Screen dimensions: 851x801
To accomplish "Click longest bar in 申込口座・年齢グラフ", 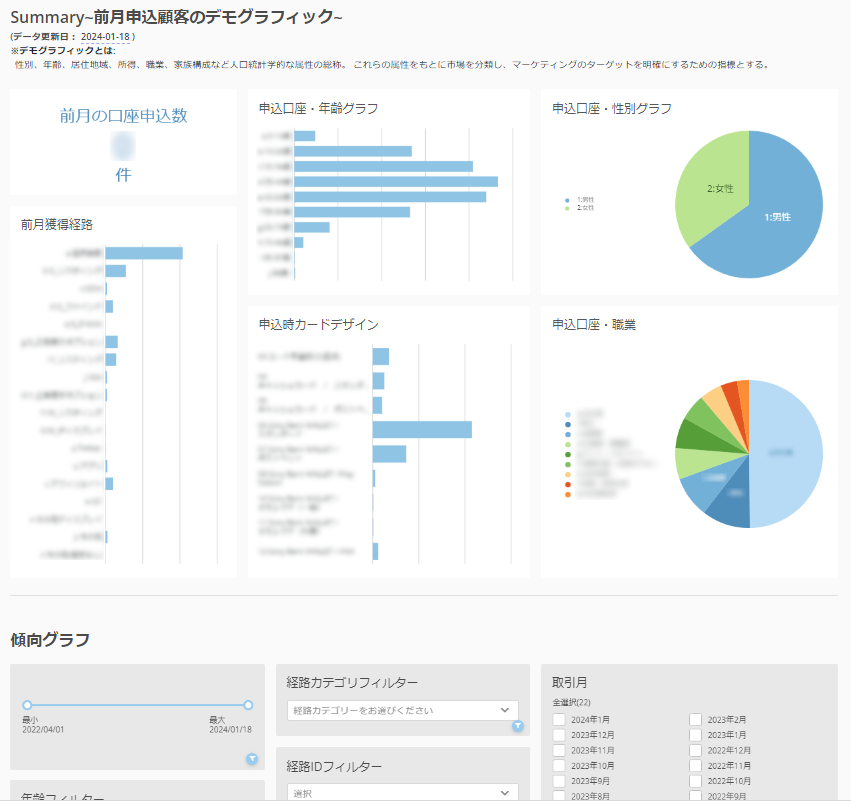I will click(396, 181).
